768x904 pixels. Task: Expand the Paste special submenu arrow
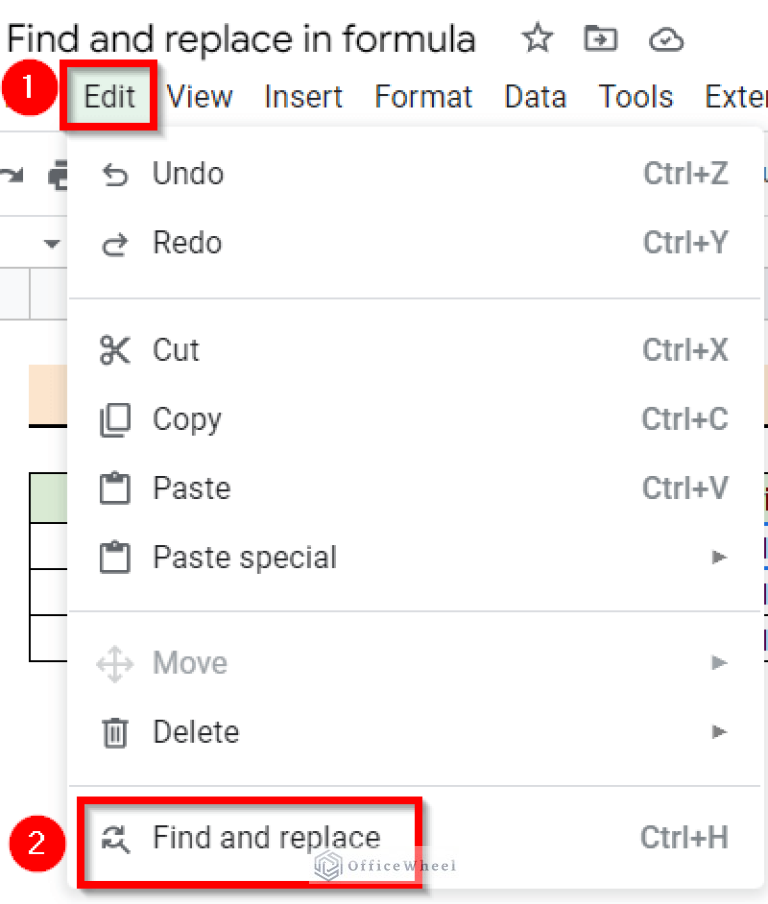[x=719, y=558]
